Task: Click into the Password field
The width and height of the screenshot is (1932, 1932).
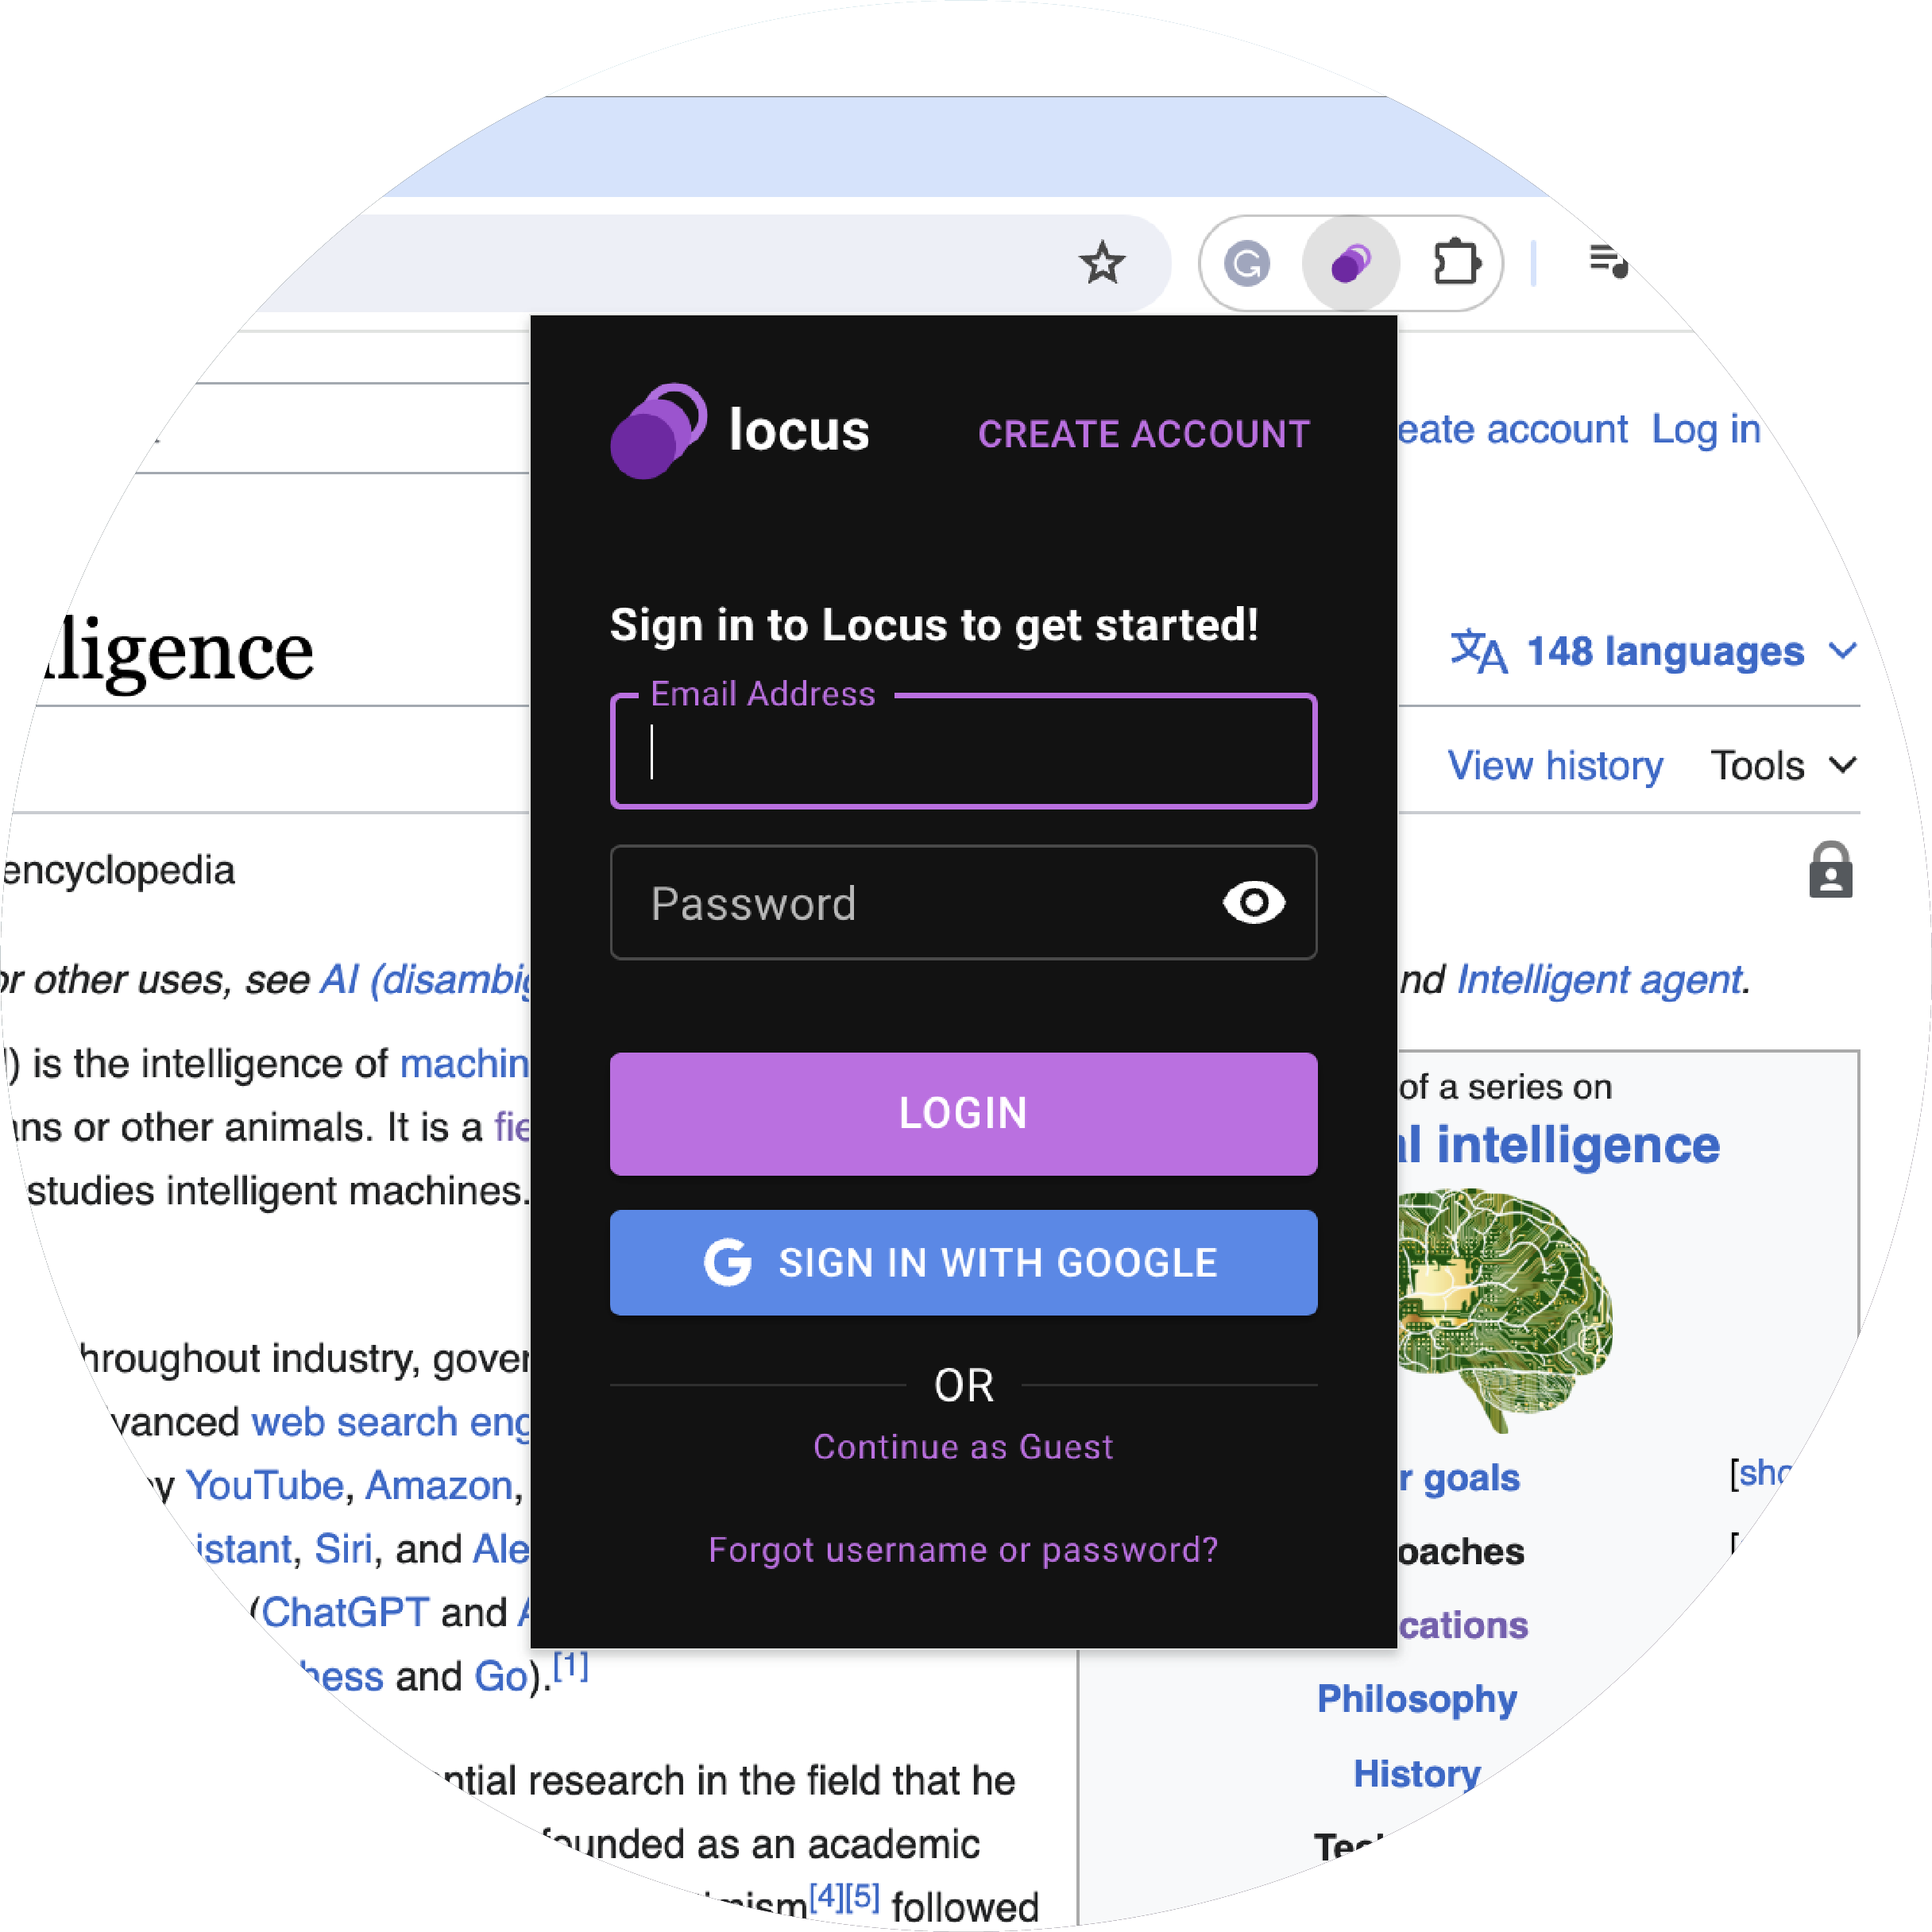Action: click(964, 903)
